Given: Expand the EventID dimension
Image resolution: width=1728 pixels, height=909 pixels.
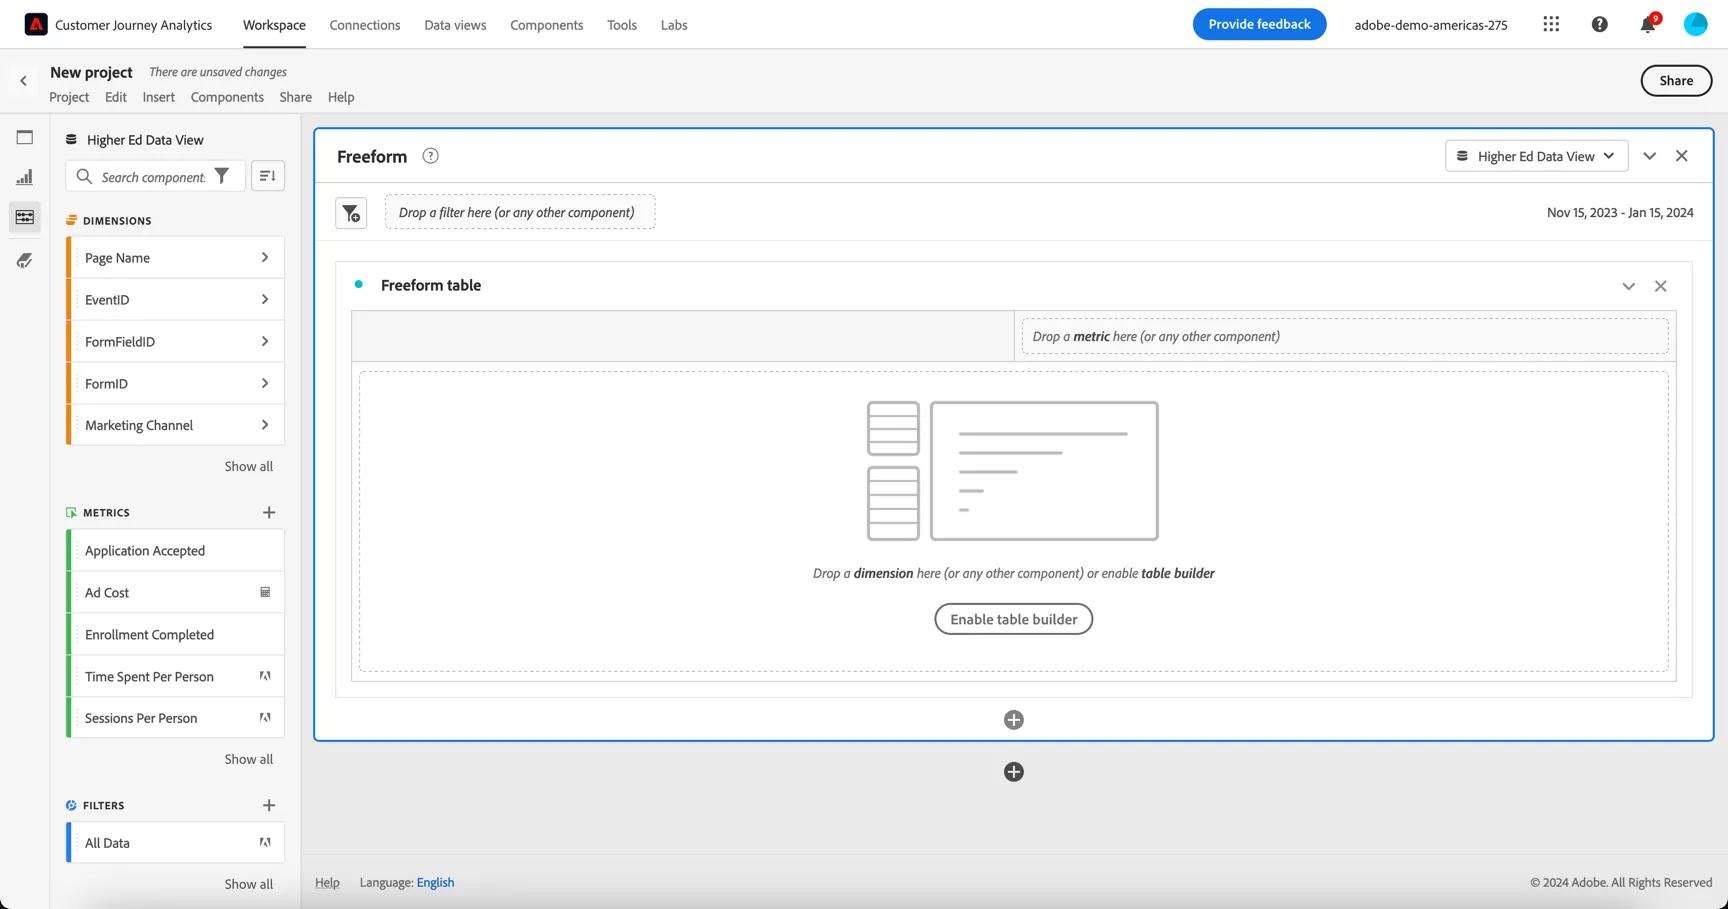Looking at the screenshot, I should click(265, 300).
